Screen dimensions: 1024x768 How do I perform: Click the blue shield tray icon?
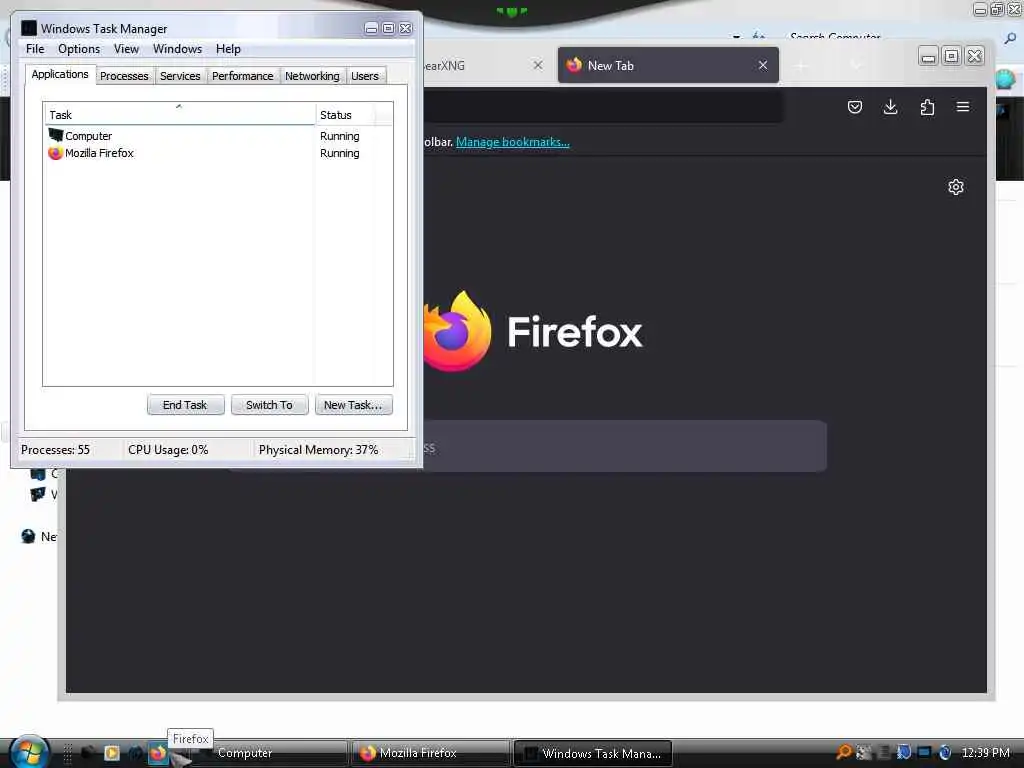pyautogui.click(x=904, y=752)
